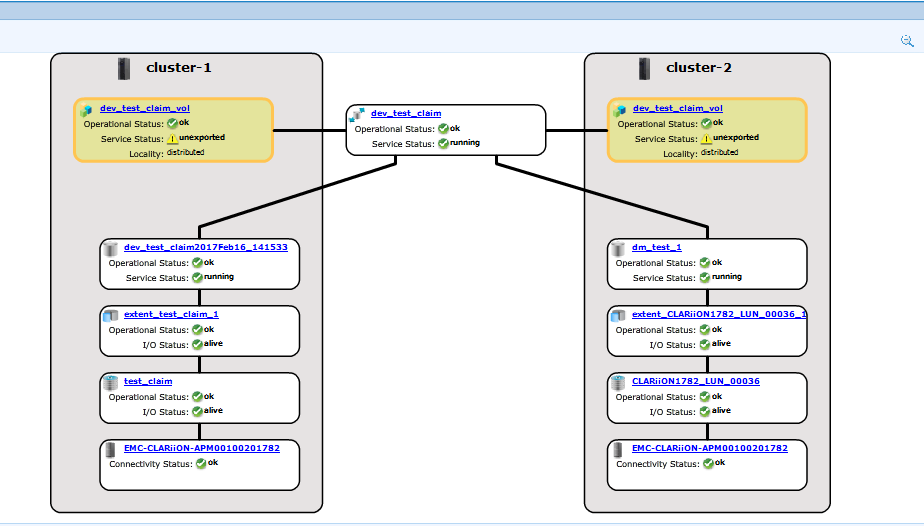This screenshot has height=526, width=924.
Task: Open dev_test_claim_vol link in cluster-2
Action: [678, 108]
